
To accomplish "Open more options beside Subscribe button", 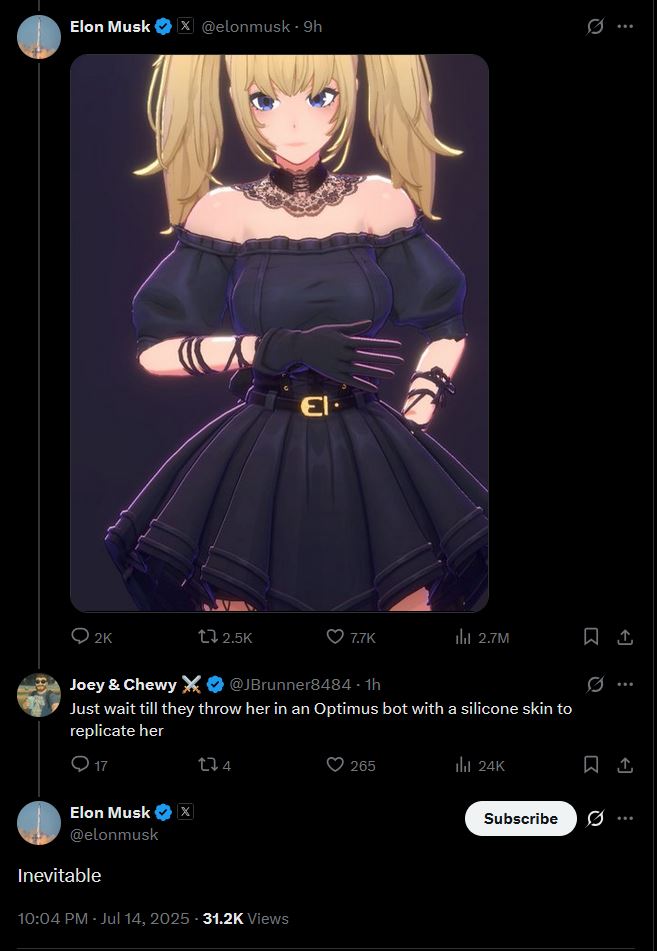I will [x=625, y=818].
